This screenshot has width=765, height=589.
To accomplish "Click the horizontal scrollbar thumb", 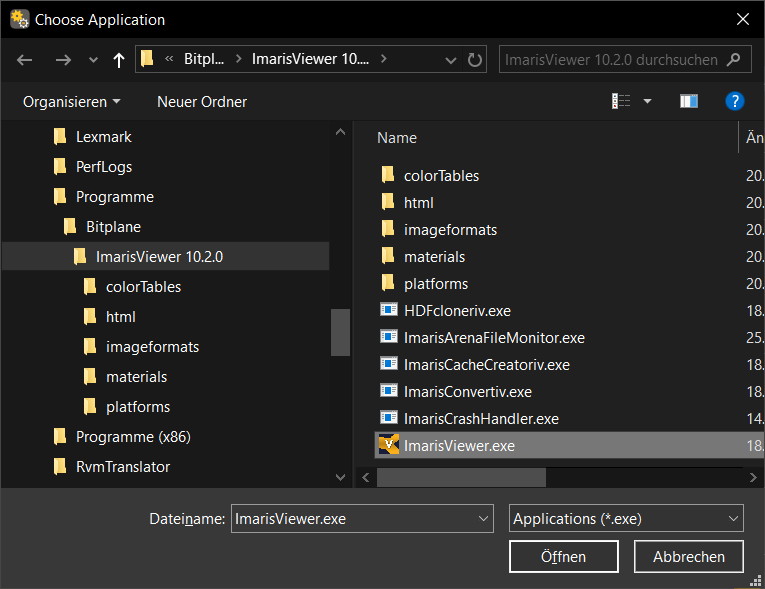I will [x=462, y=477].
